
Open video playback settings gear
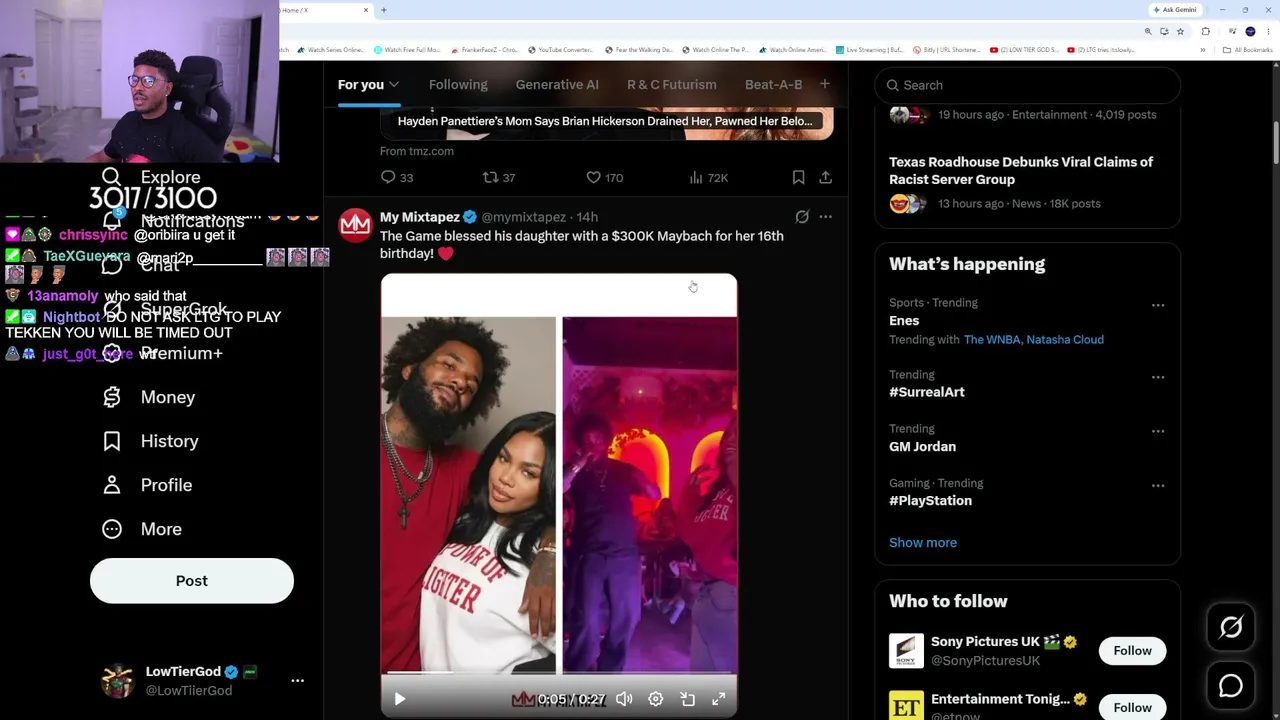(656, 699)
